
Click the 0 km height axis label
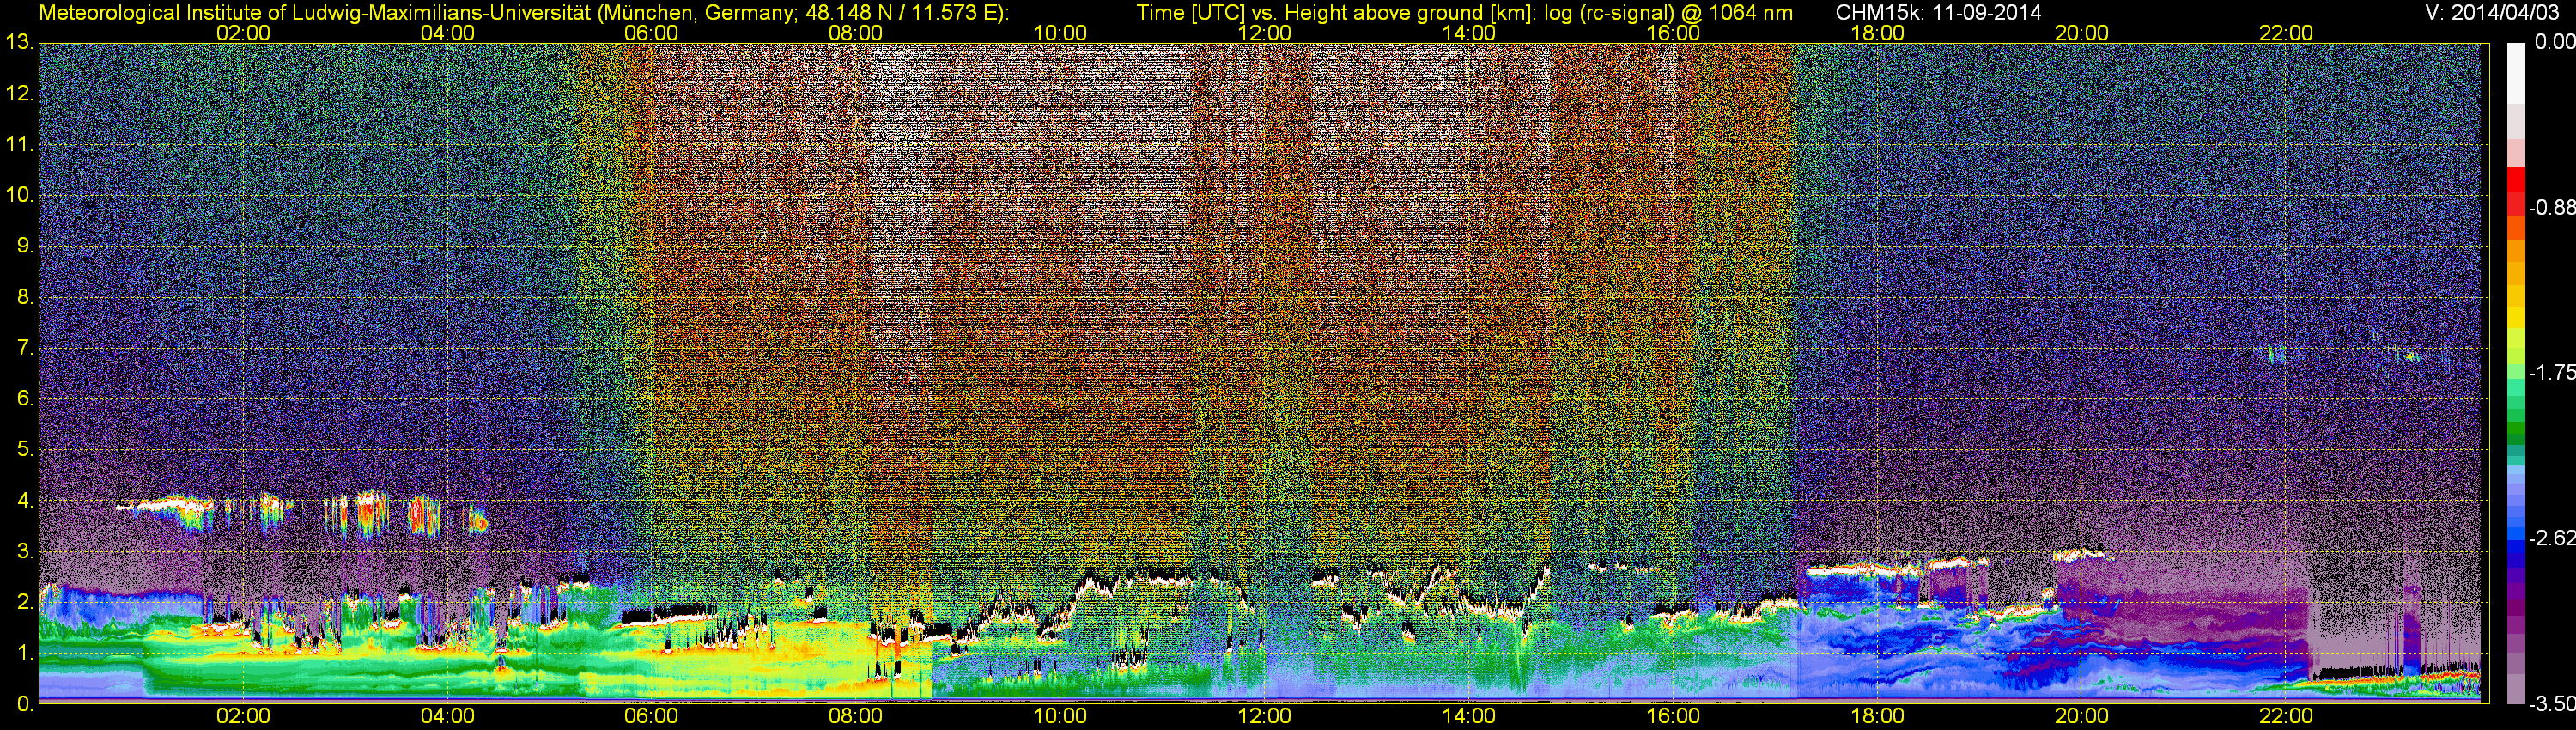click(24, 704)
